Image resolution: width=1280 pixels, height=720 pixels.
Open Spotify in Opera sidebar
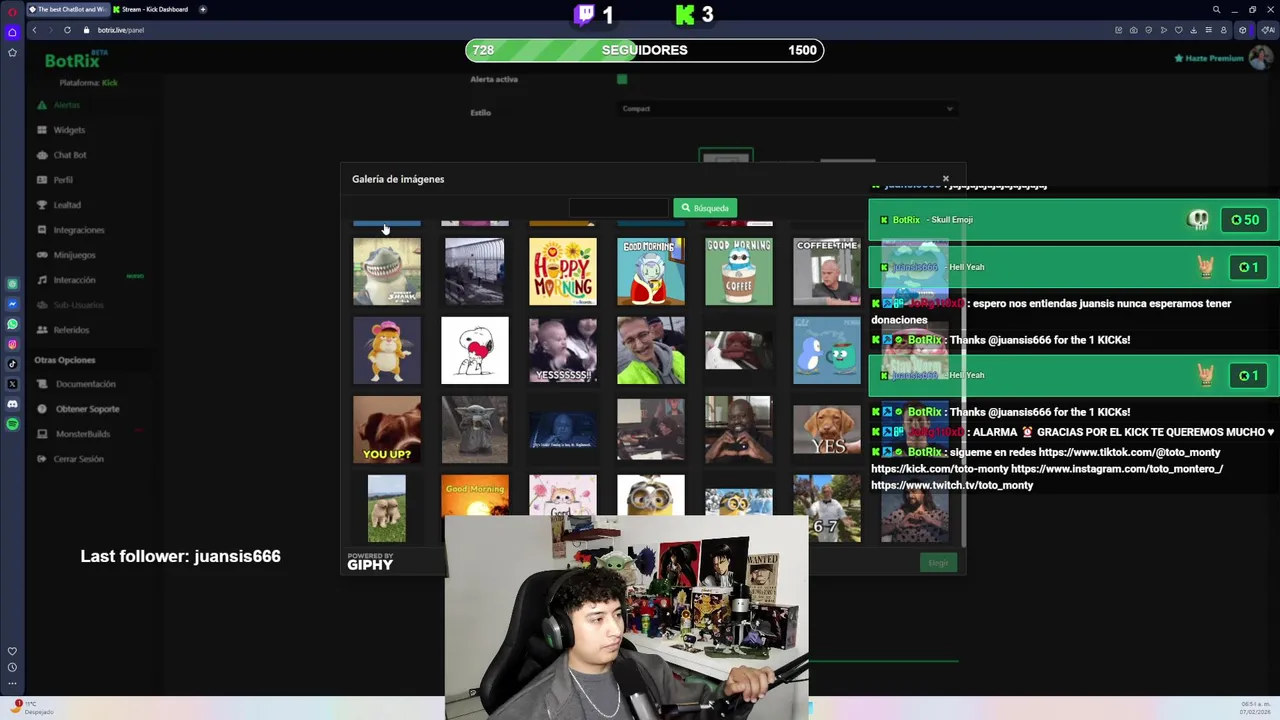click(x=12, y=424)
